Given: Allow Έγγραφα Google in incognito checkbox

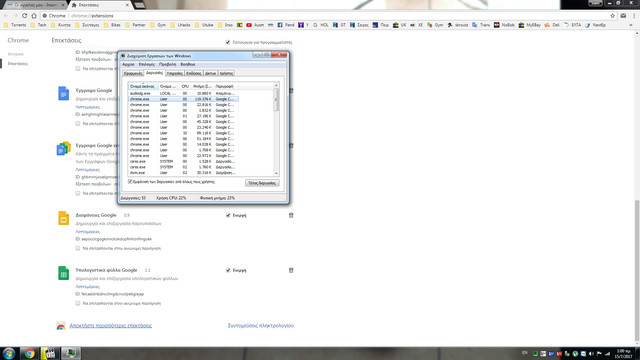Looking at the screenshot, I should 78,123.
